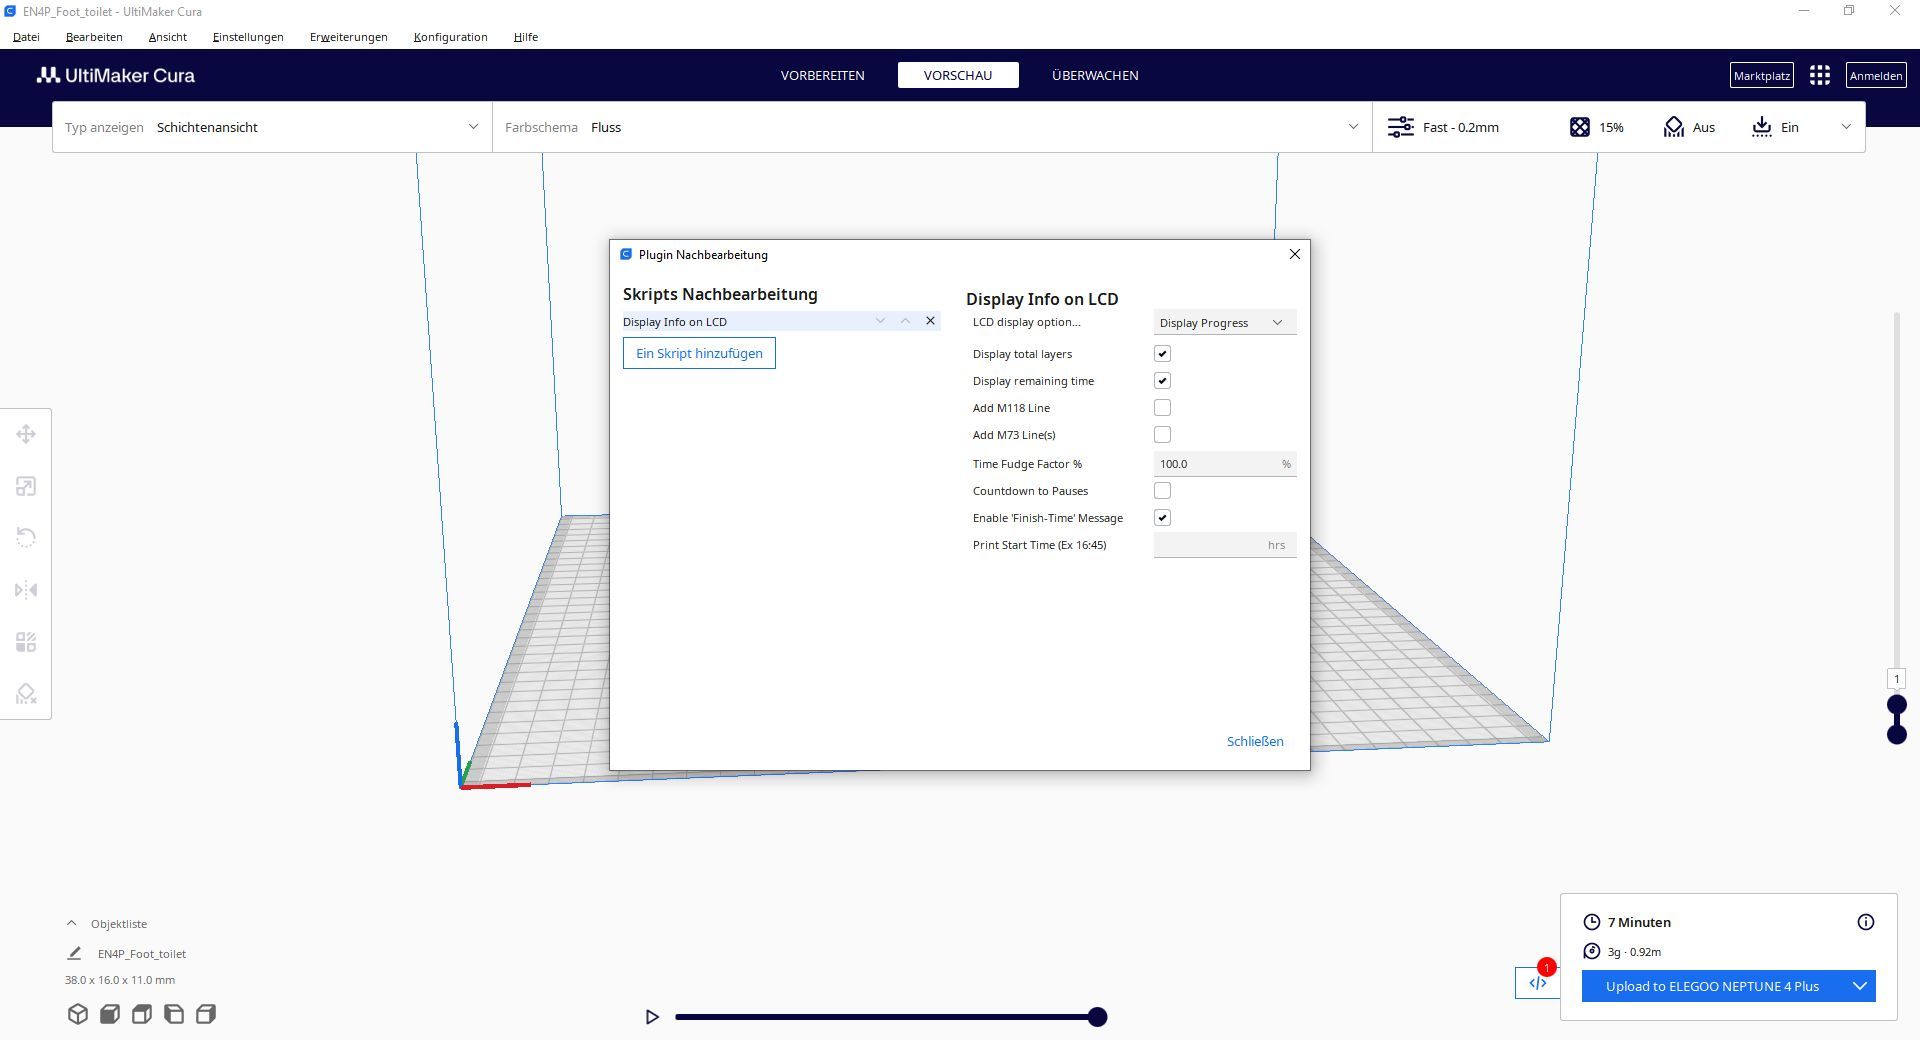Open the Bearbeiten menu

(x=94, y=37)
